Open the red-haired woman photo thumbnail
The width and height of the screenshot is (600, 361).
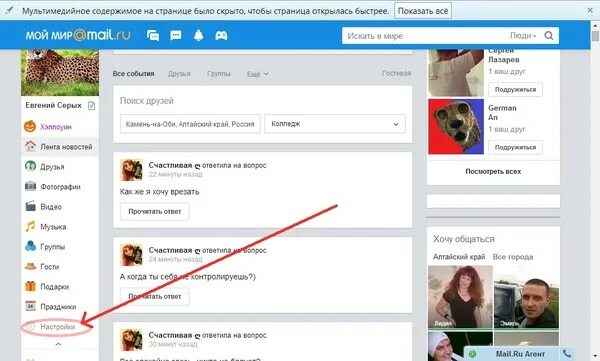460,297
